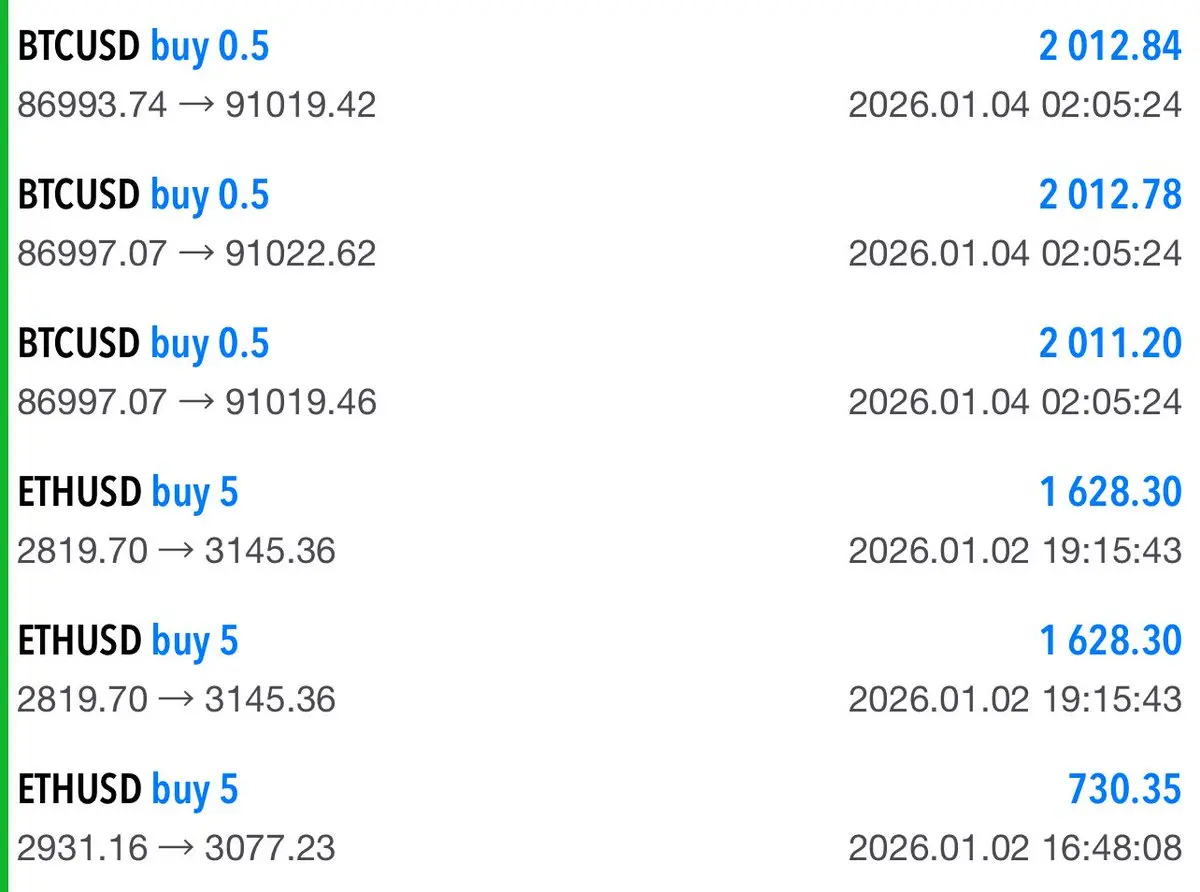
Task: Tap the BTCUSD label above 86997.07 → 91022.62
Action: click(x=78, y=195)
